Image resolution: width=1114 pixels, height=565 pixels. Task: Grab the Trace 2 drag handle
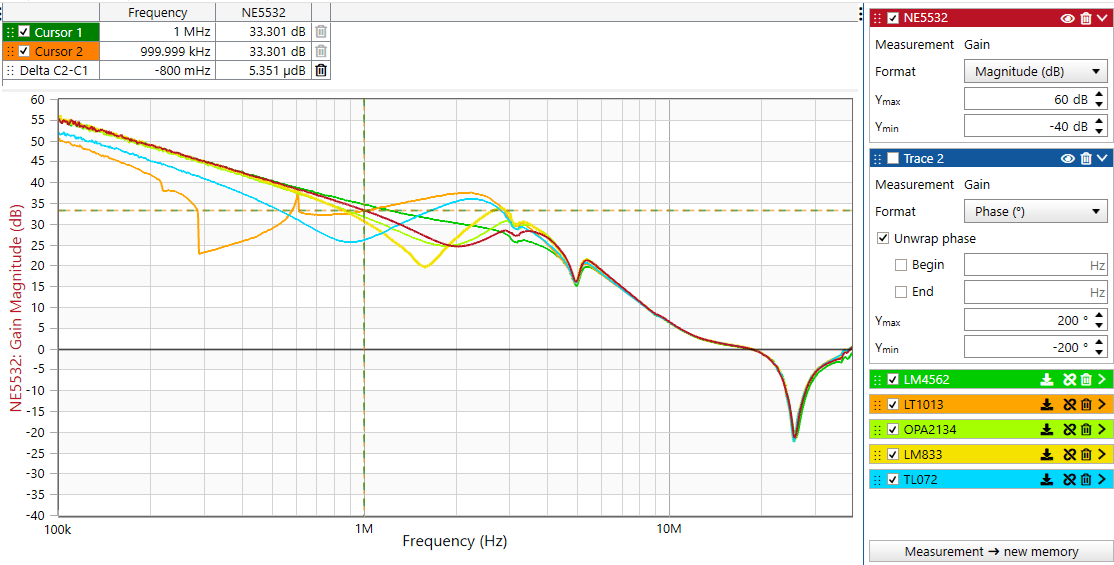pos(878,158)
